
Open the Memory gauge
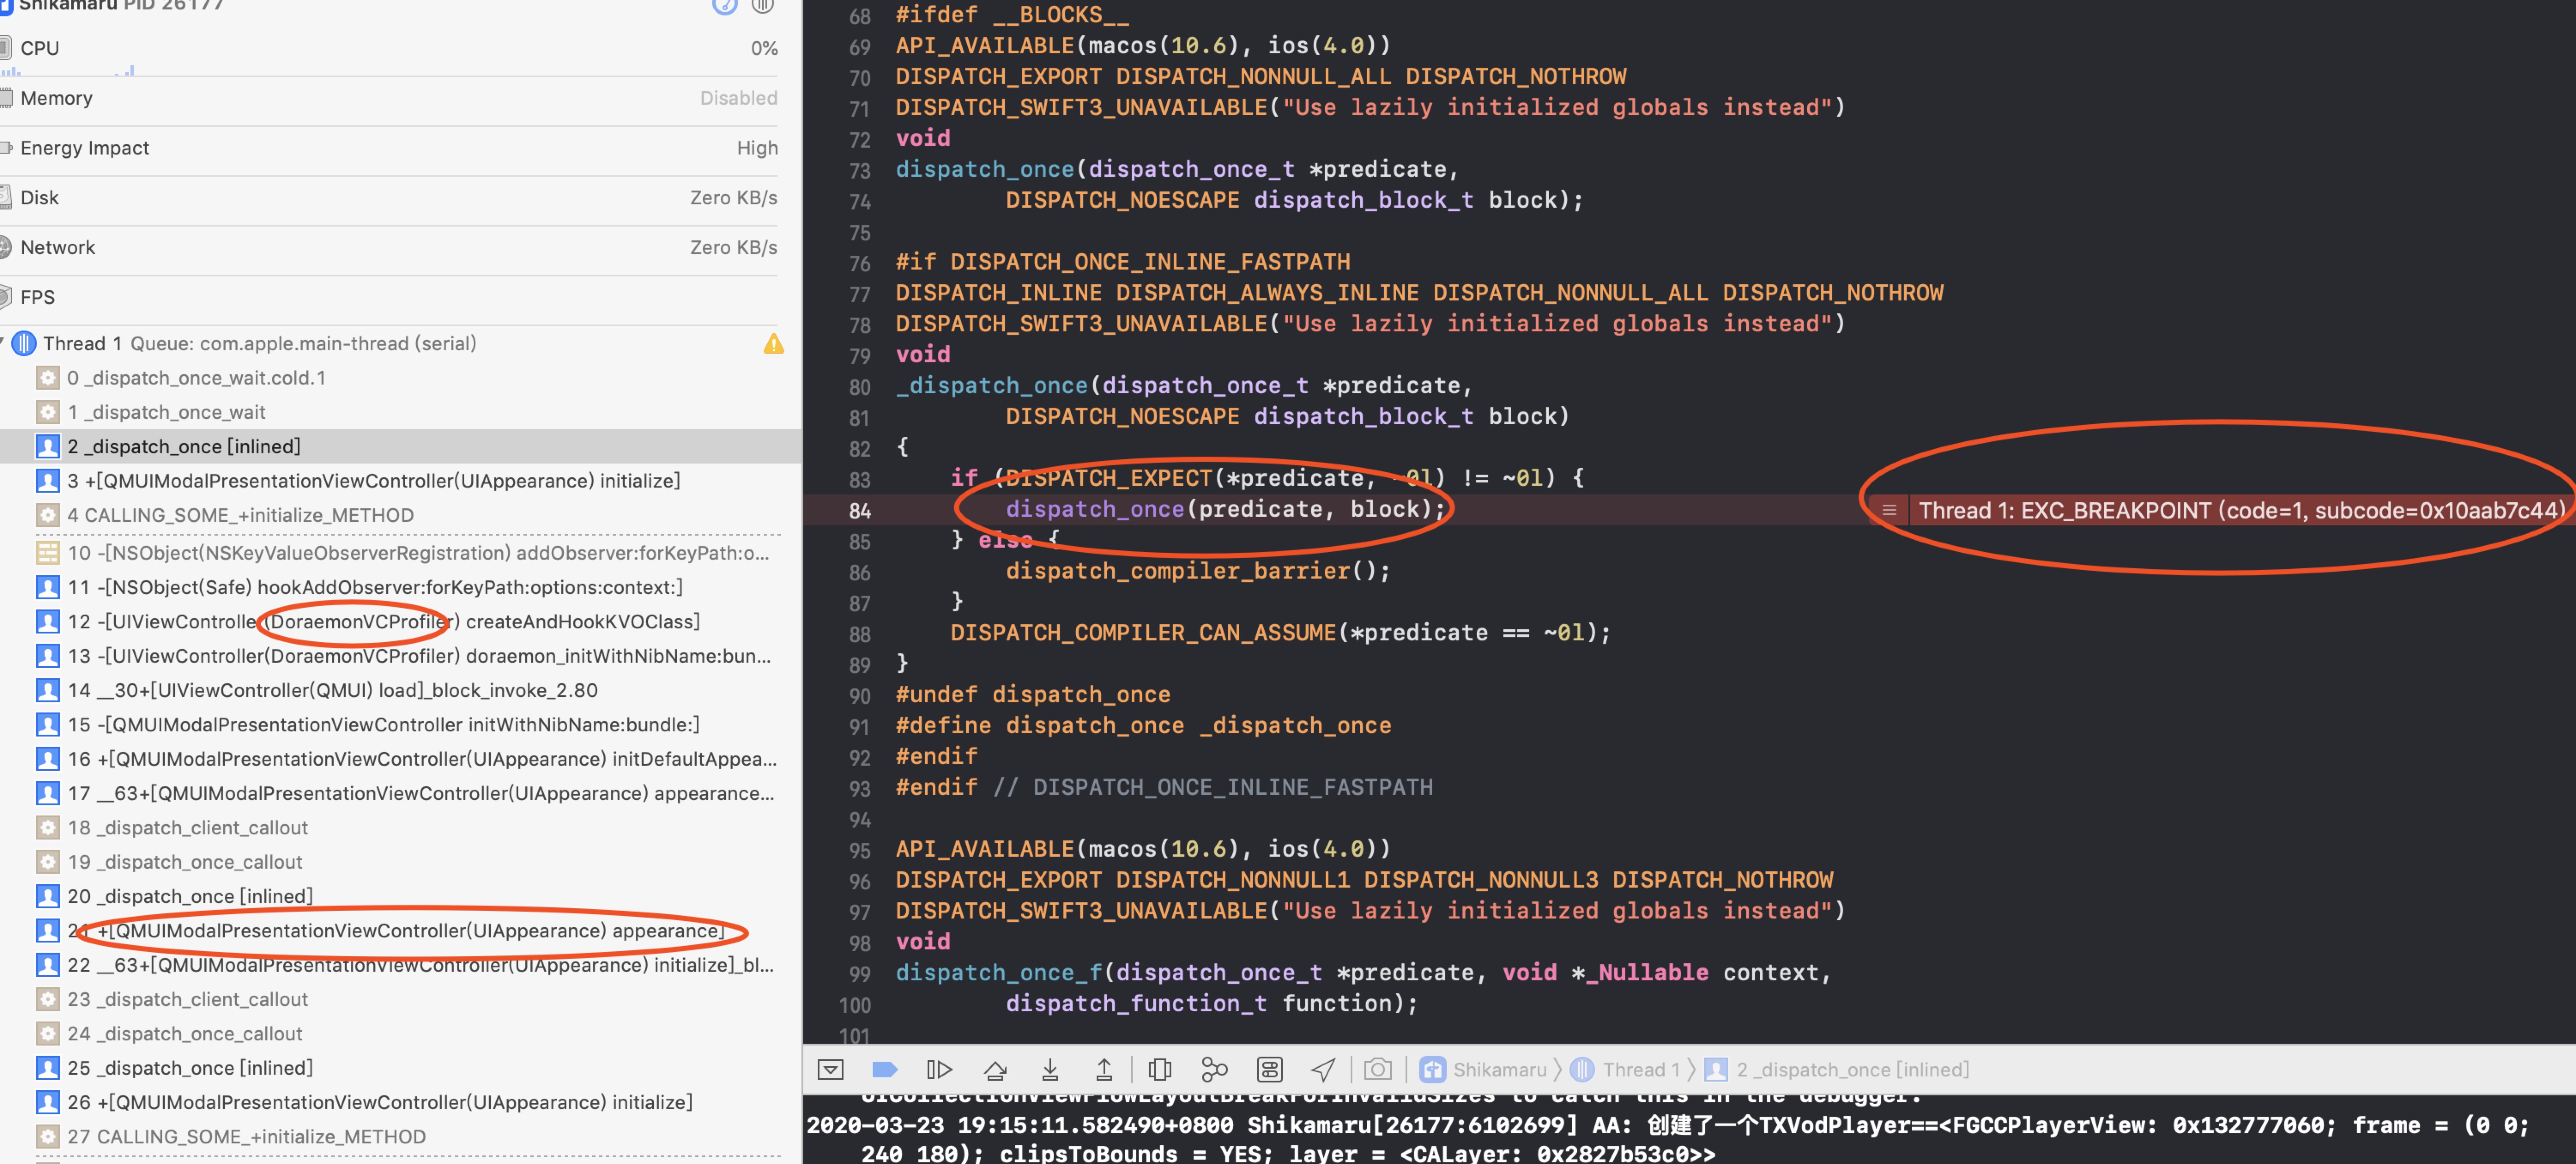pyautogui.click(x=389, y=99)
